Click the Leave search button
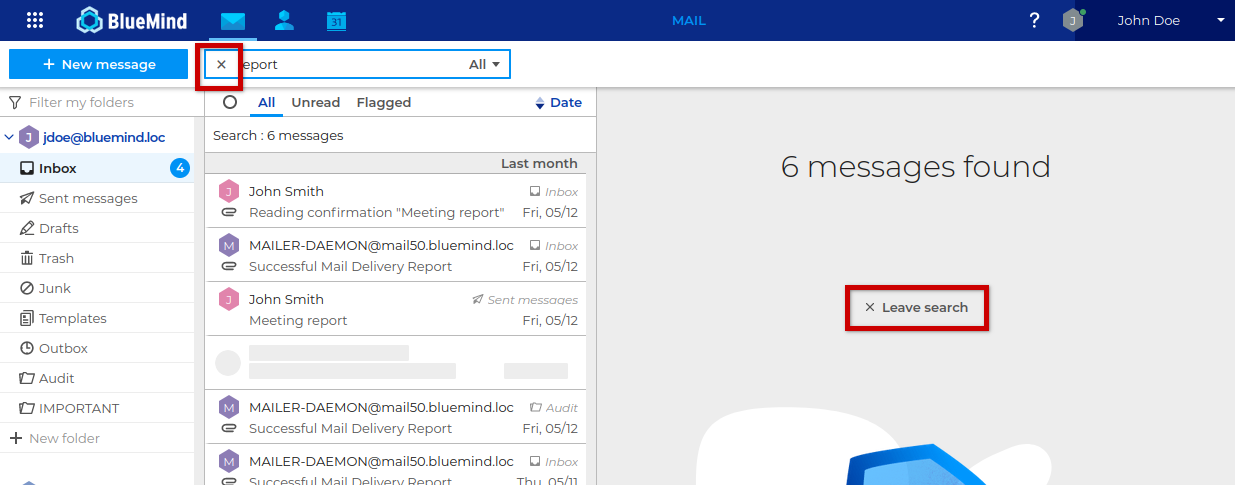 [917, 307]
